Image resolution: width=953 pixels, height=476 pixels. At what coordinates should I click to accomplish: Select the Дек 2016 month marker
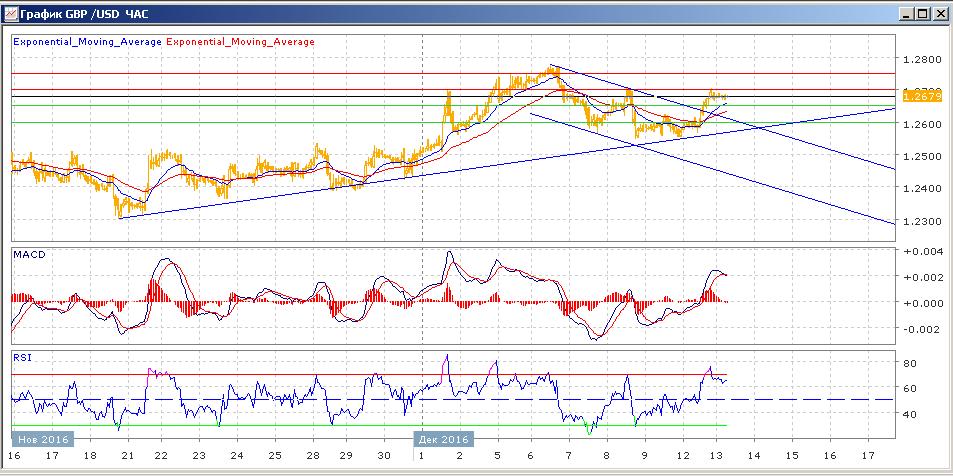point(442,439)
